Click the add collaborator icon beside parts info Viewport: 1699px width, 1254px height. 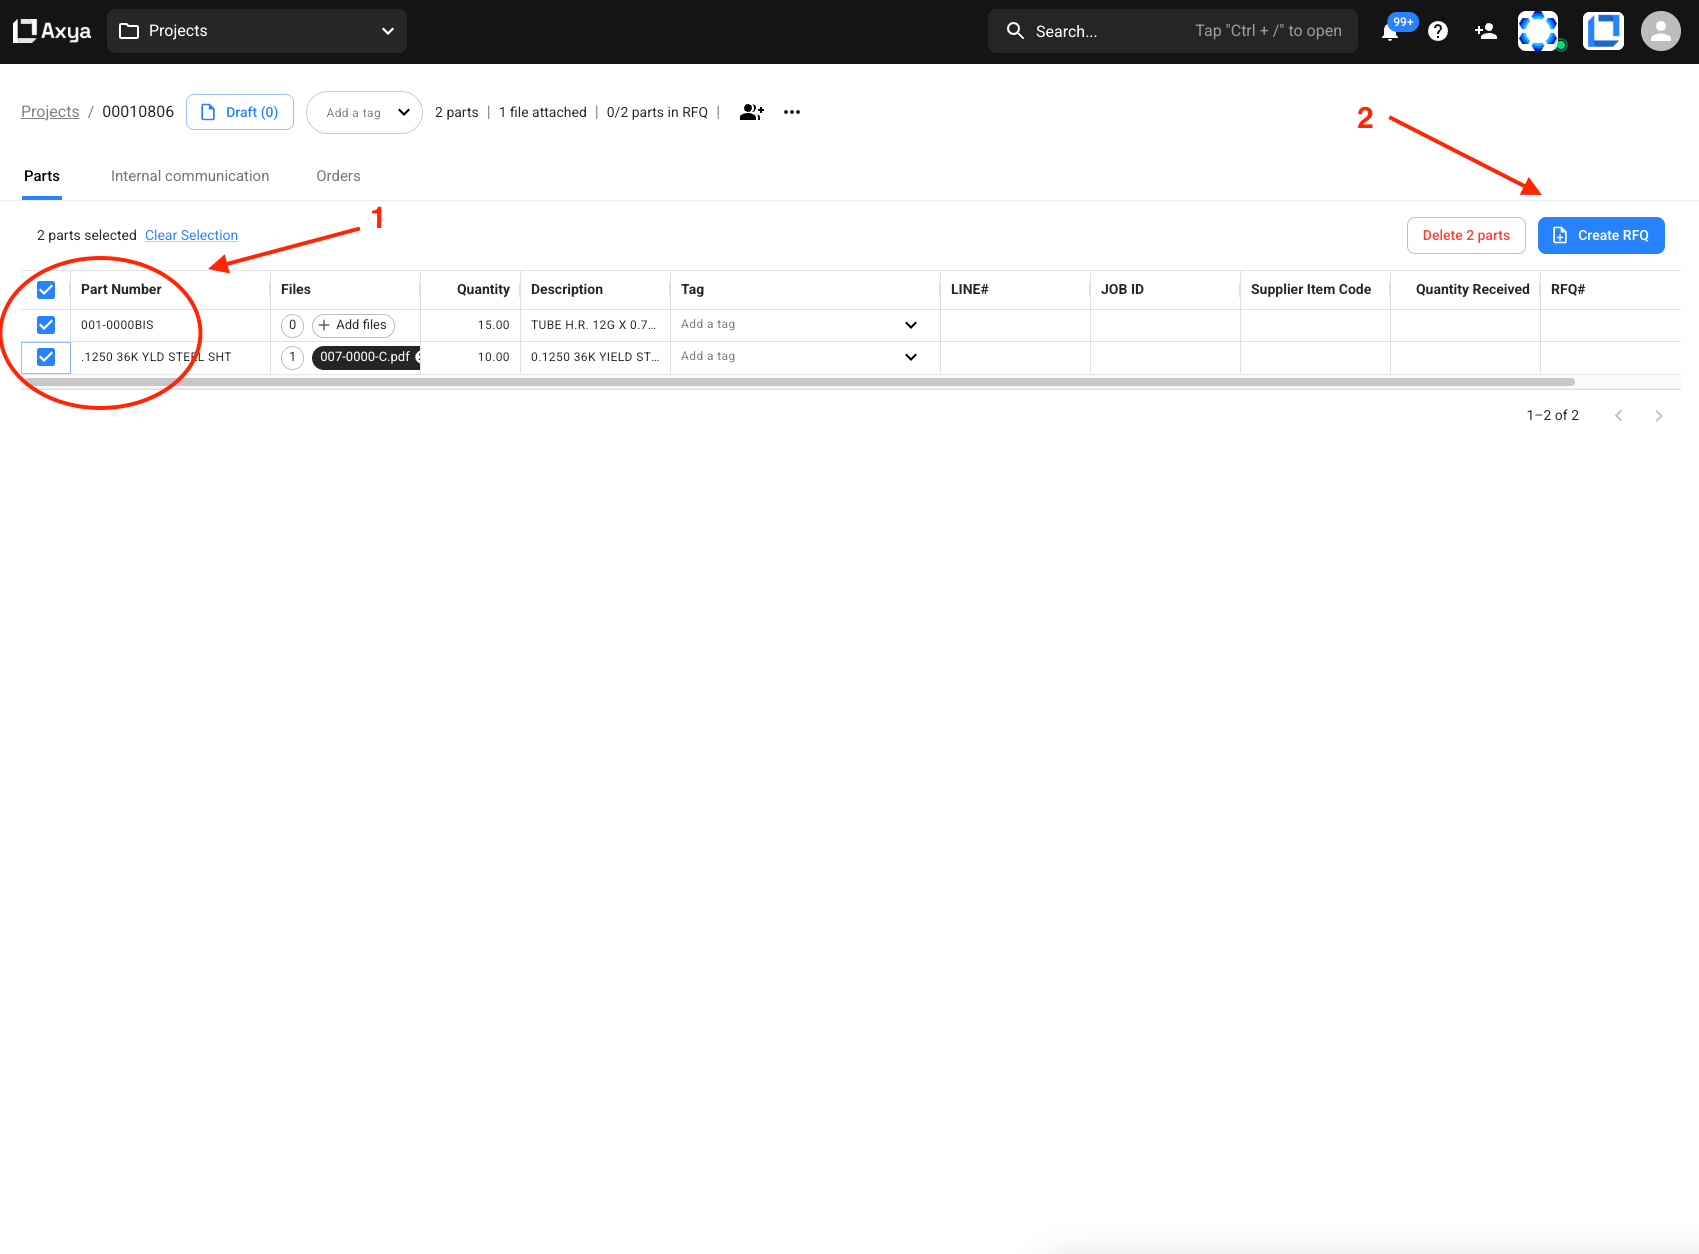point(751,112)
